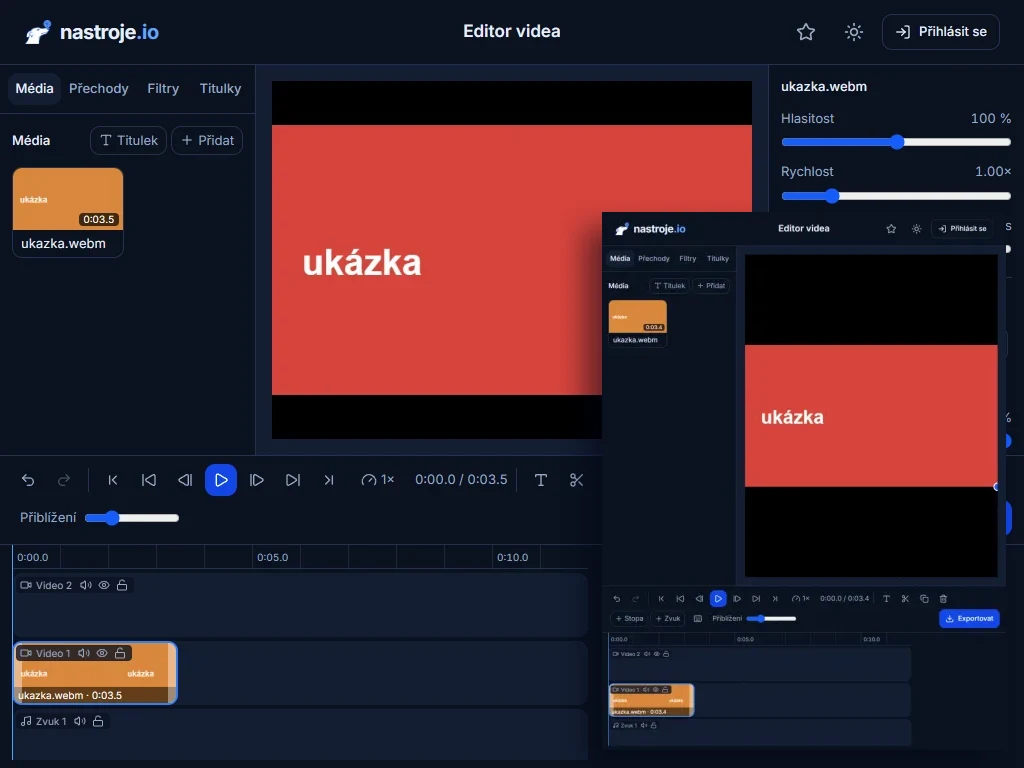The width and height of the screenshot is (1024, 768).
Task: Adjust the Rychlost speed slider
Action: pyautogui.click(x=896, y=195)
